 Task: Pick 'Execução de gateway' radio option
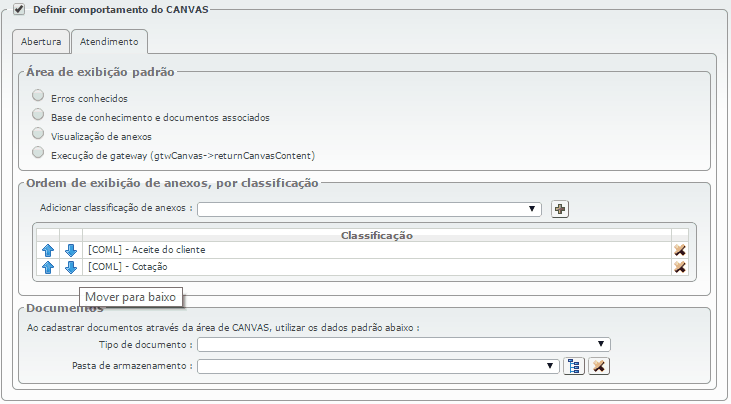38,153
